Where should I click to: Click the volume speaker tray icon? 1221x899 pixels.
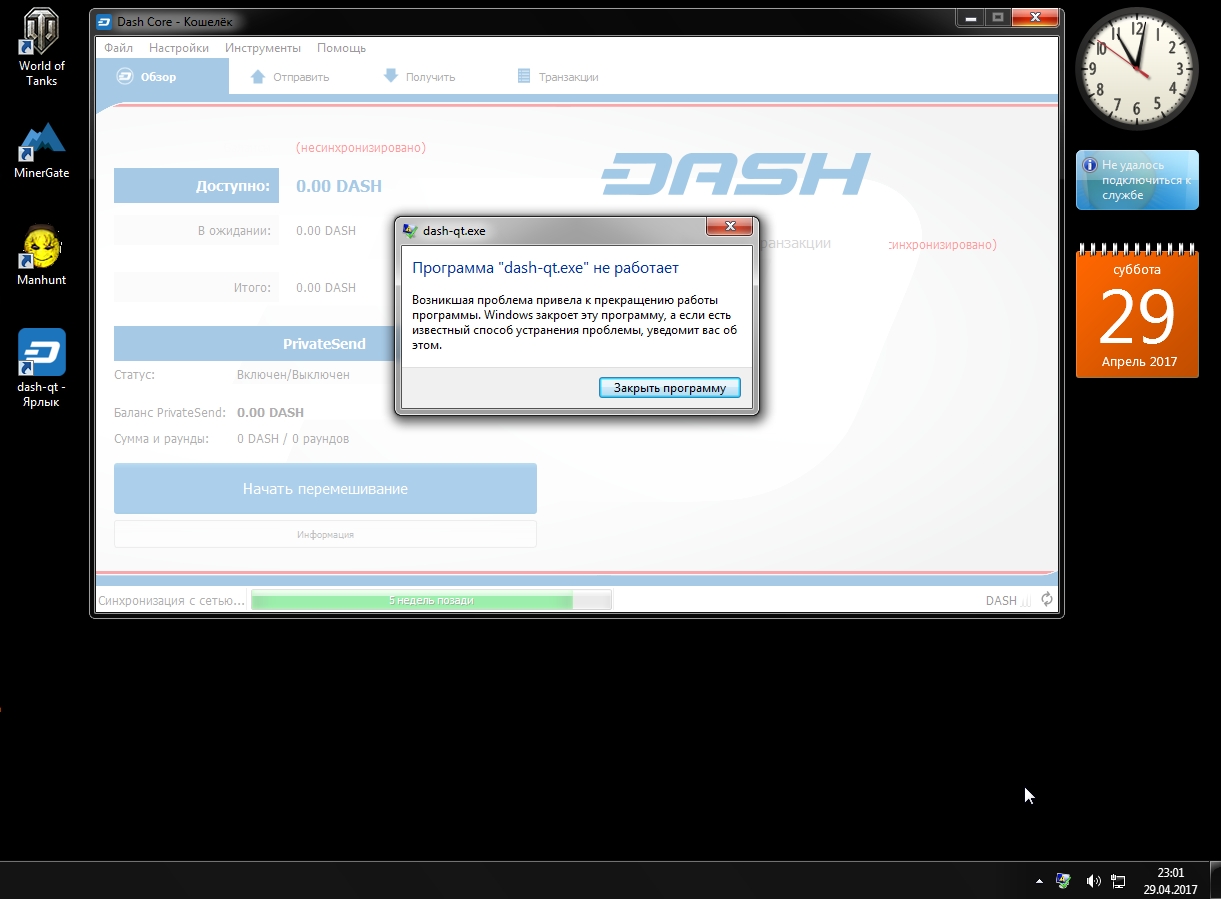[x=1092, y=881]
